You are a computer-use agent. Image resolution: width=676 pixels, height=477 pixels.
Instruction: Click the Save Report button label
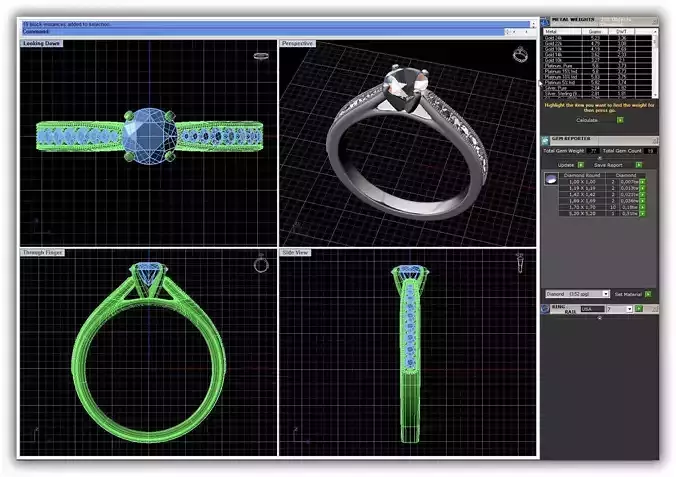[608, 165]
